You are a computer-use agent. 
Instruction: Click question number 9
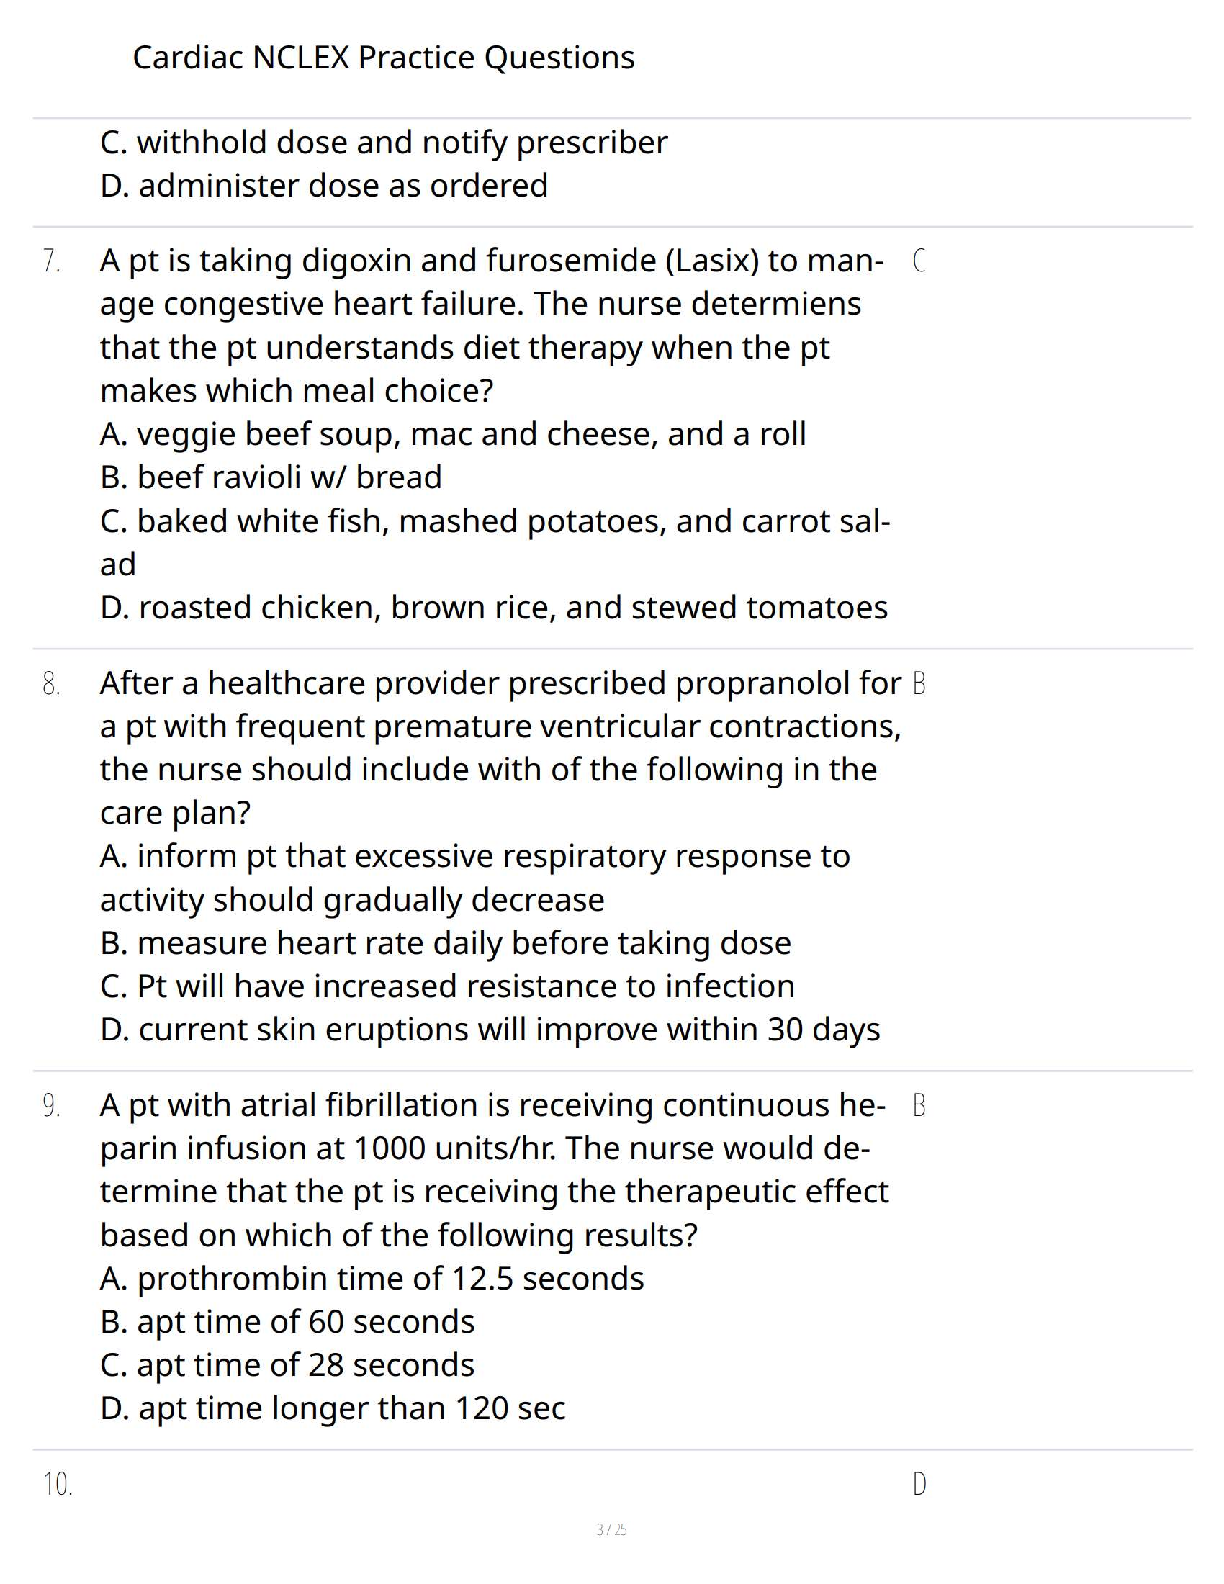(52, 1106)
